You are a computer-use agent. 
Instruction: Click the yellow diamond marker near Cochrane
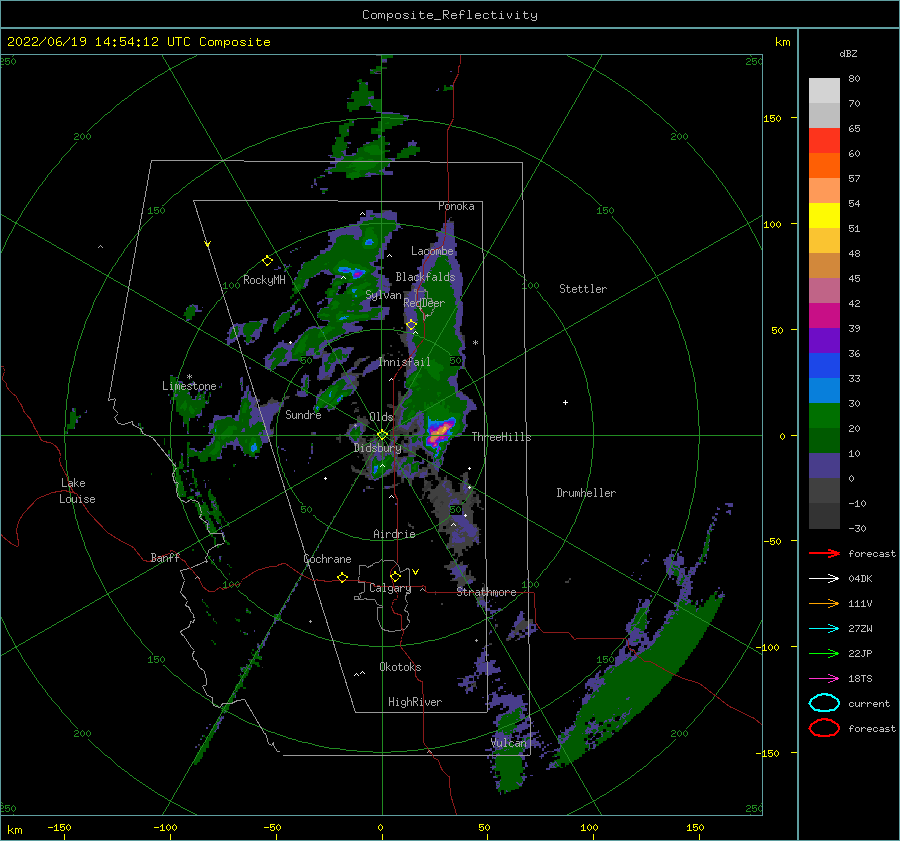343,577
